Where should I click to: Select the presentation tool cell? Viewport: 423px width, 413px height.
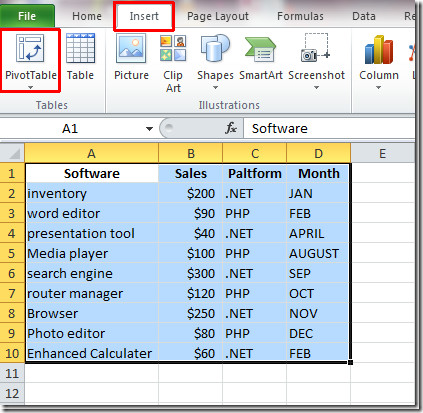[92, 233]
